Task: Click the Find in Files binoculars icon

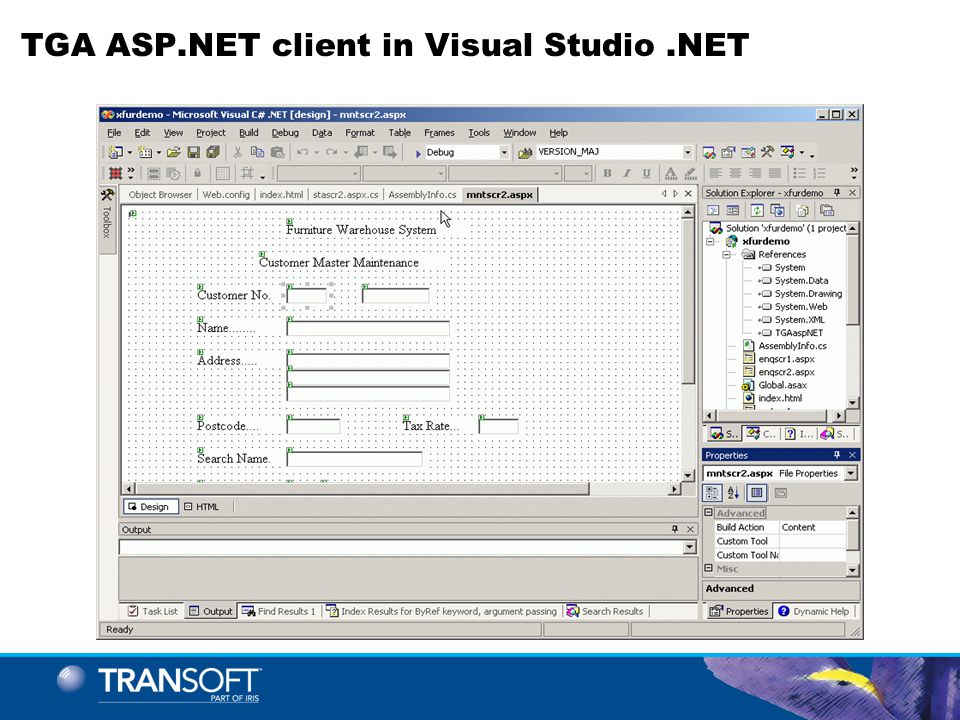Action: tap(525, 153)
